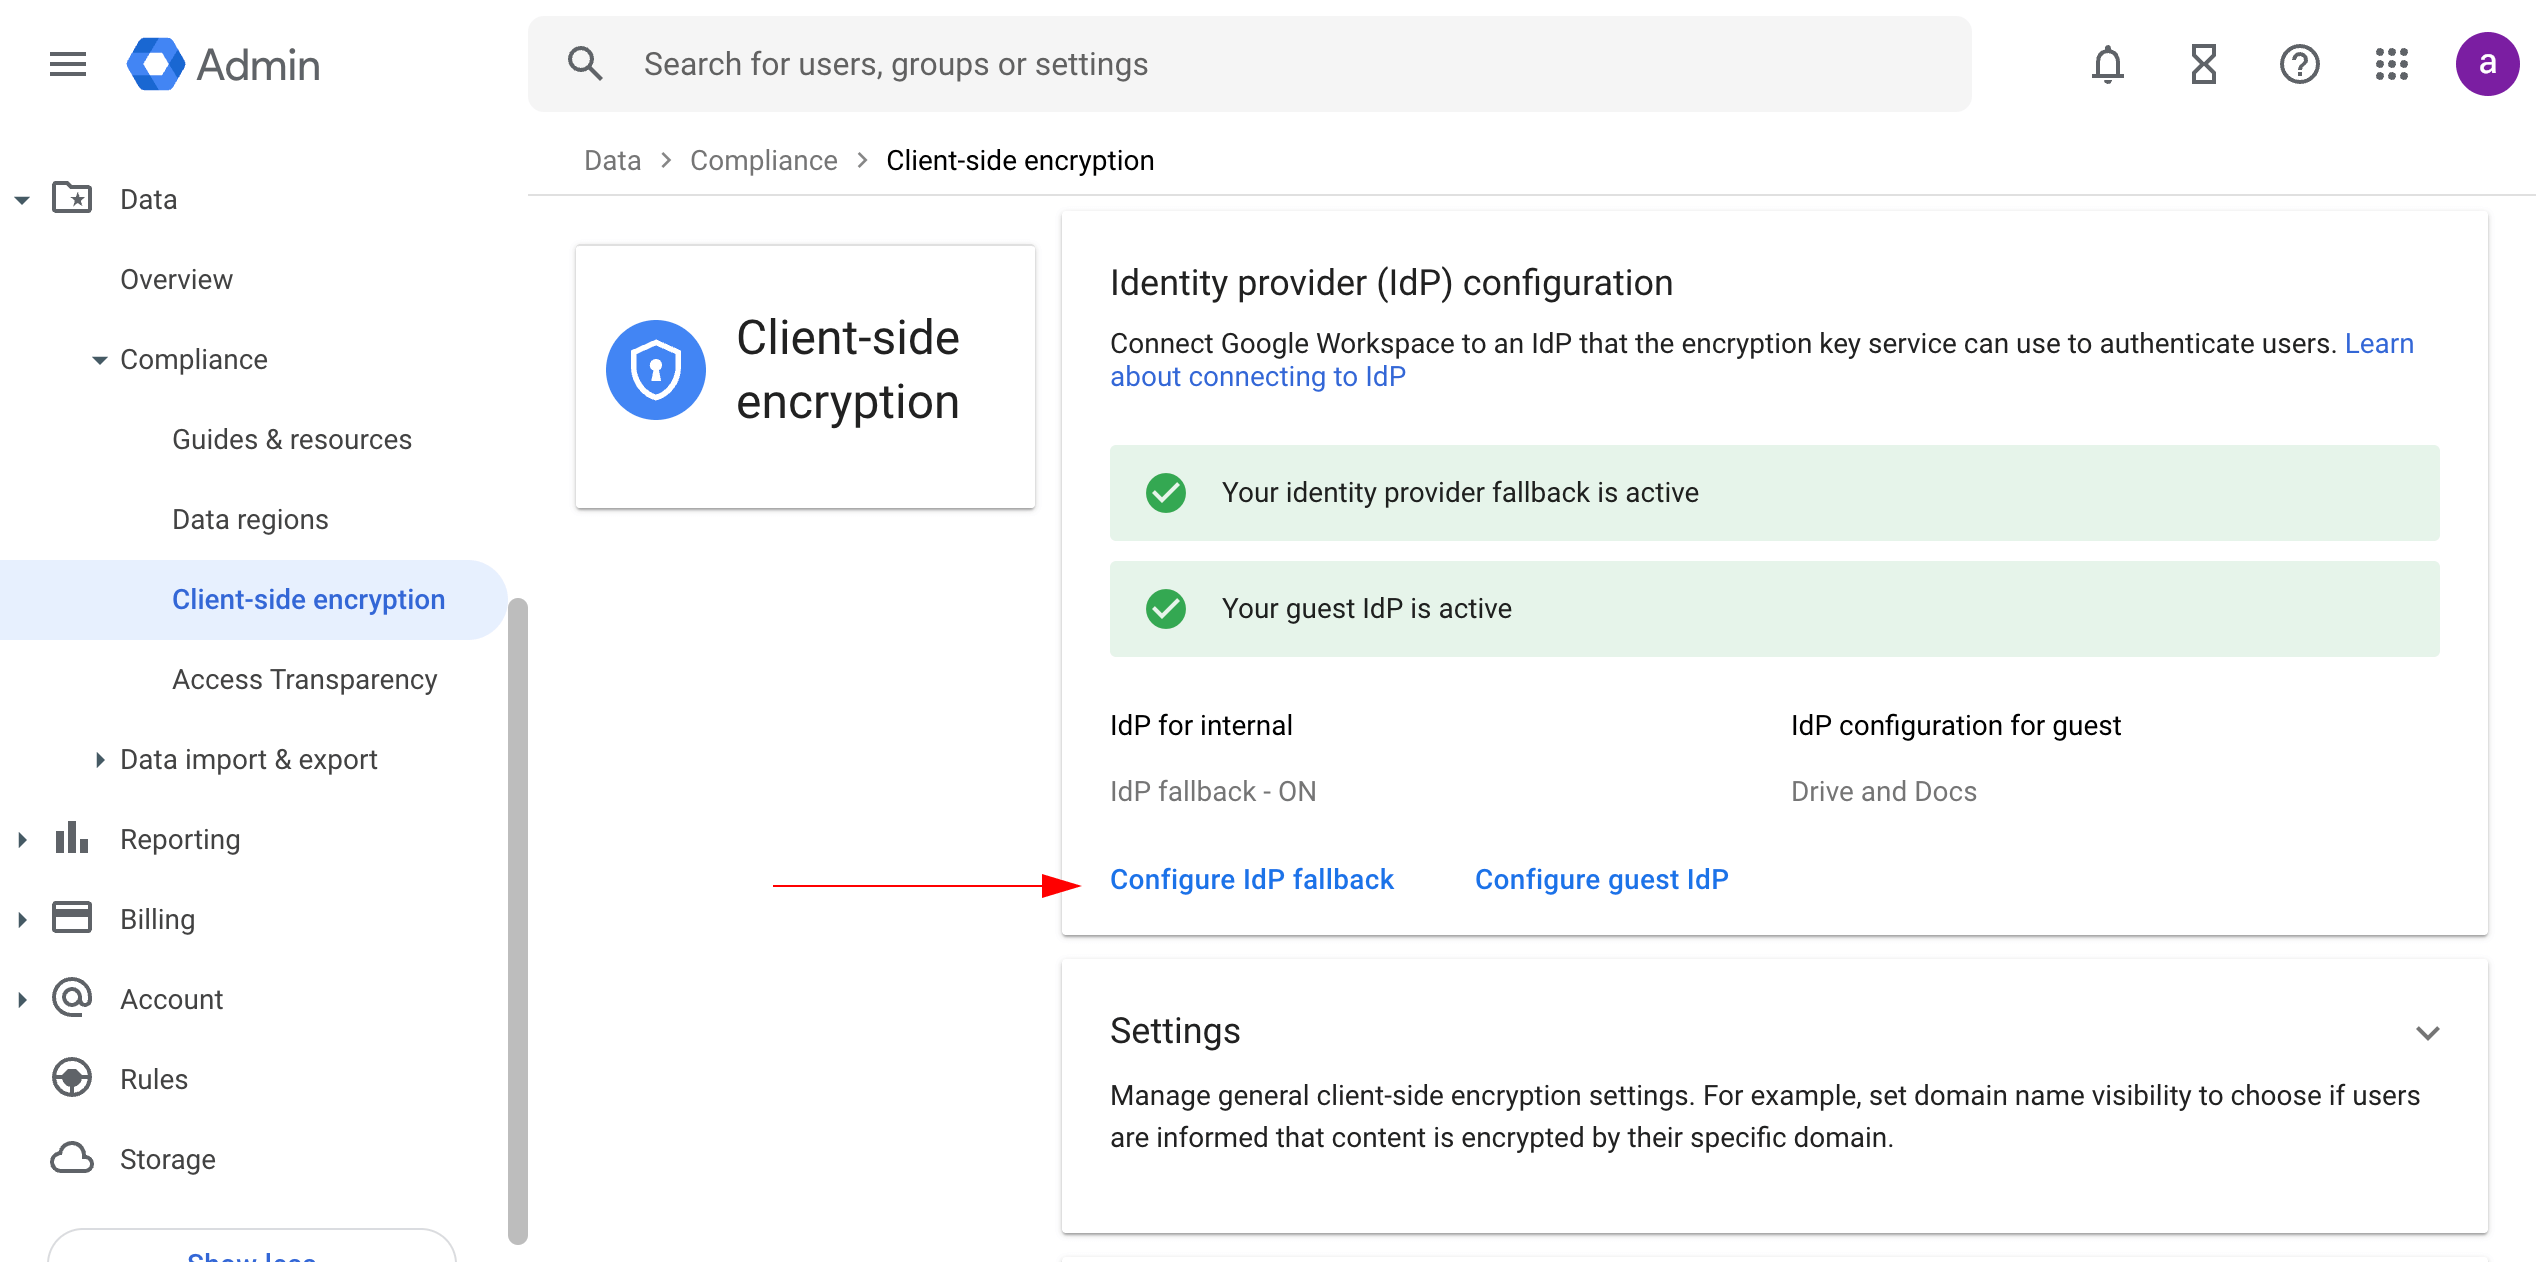The width and height of the screenshot is (2536, 1262).
Task: Click Client-side encryption breadcrumb
Action: click(x=1020, y=161)
